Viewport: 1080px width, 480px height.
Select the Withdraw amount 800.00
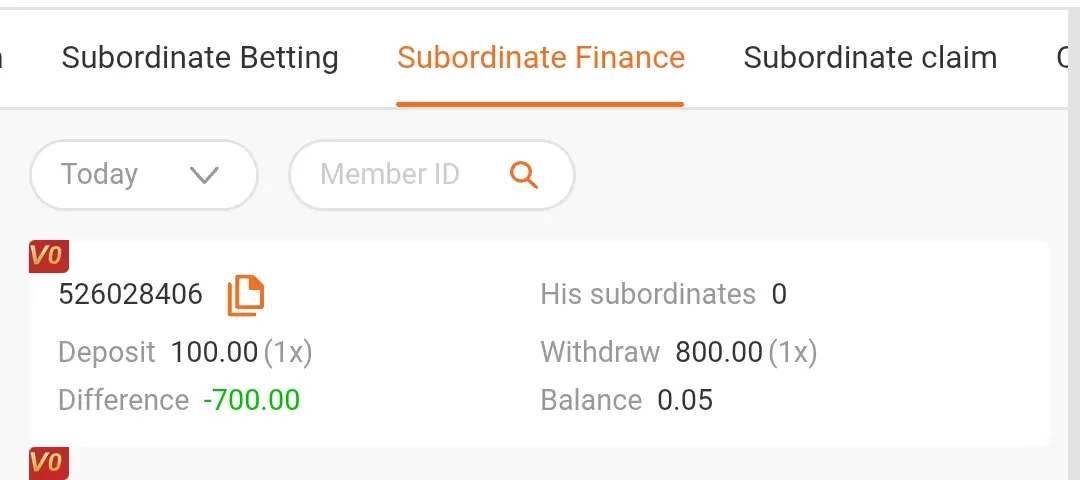719,353
